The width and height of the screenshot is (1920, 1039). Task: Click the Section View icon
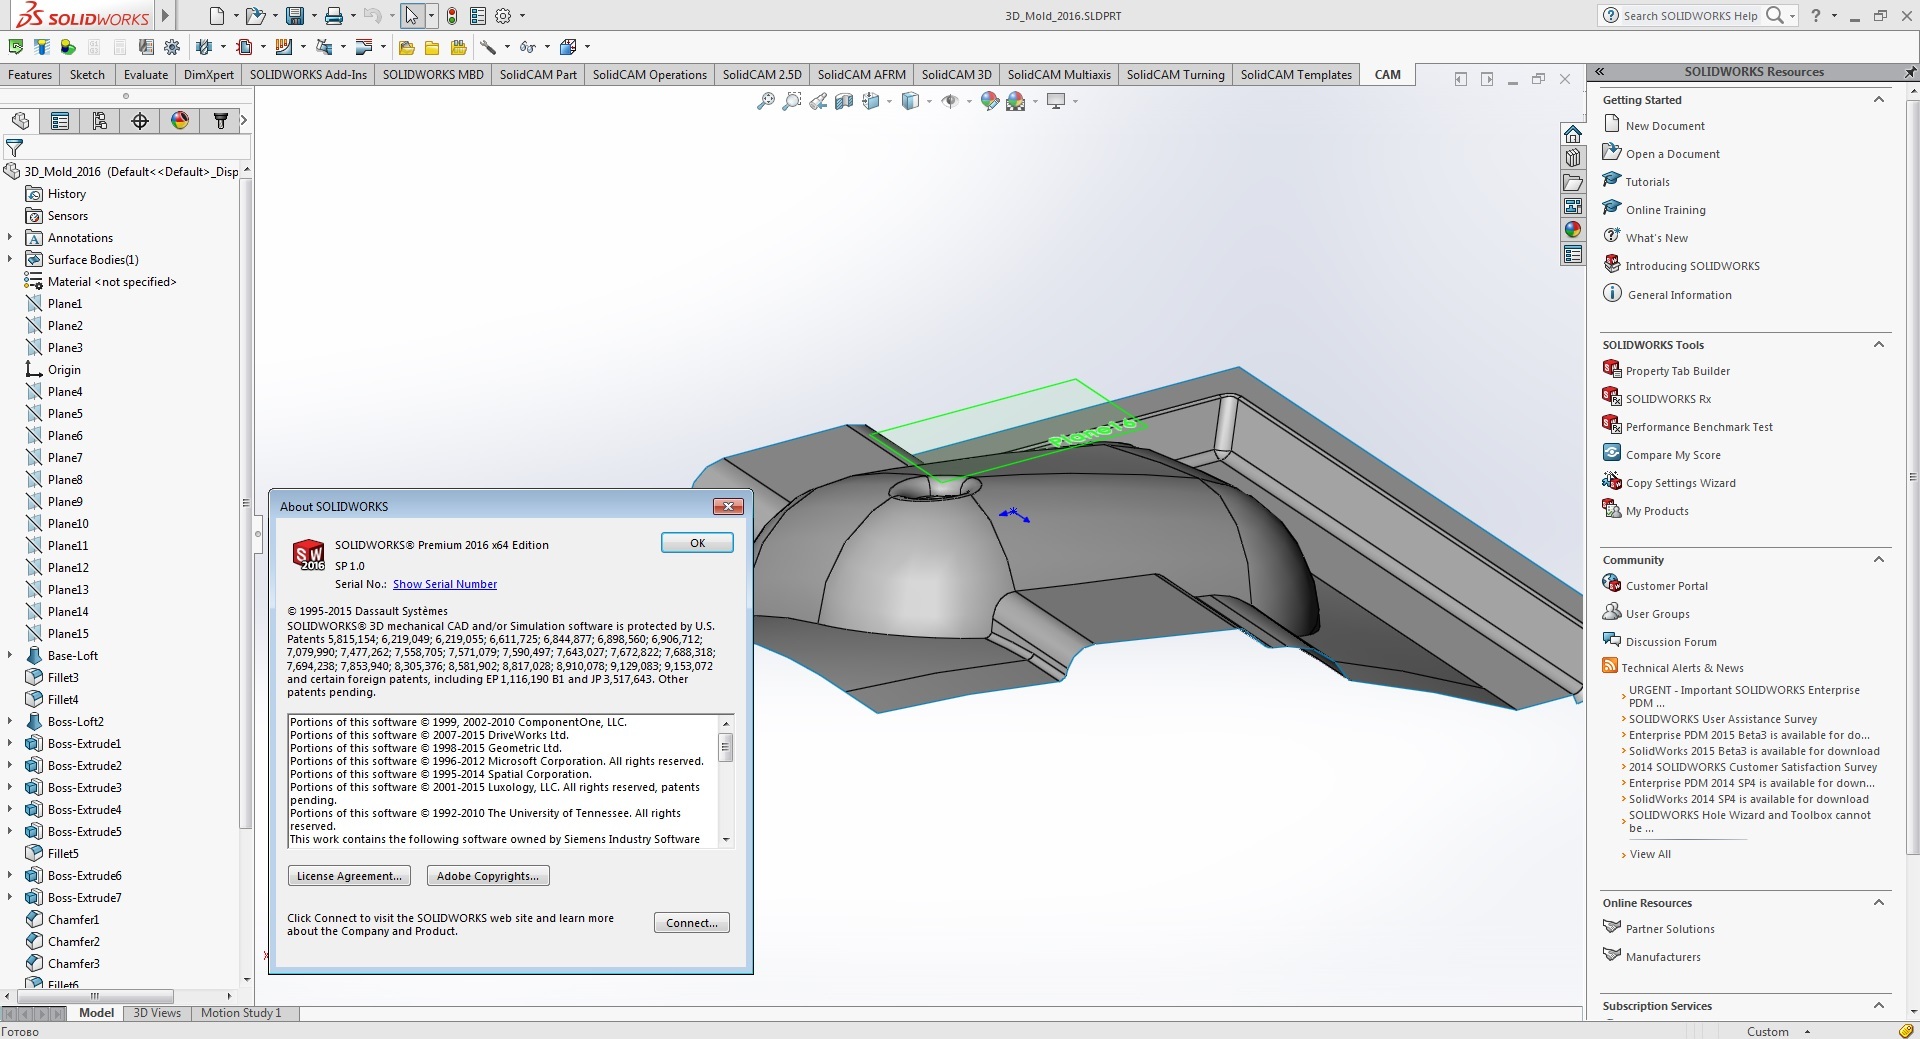[844, 101]
